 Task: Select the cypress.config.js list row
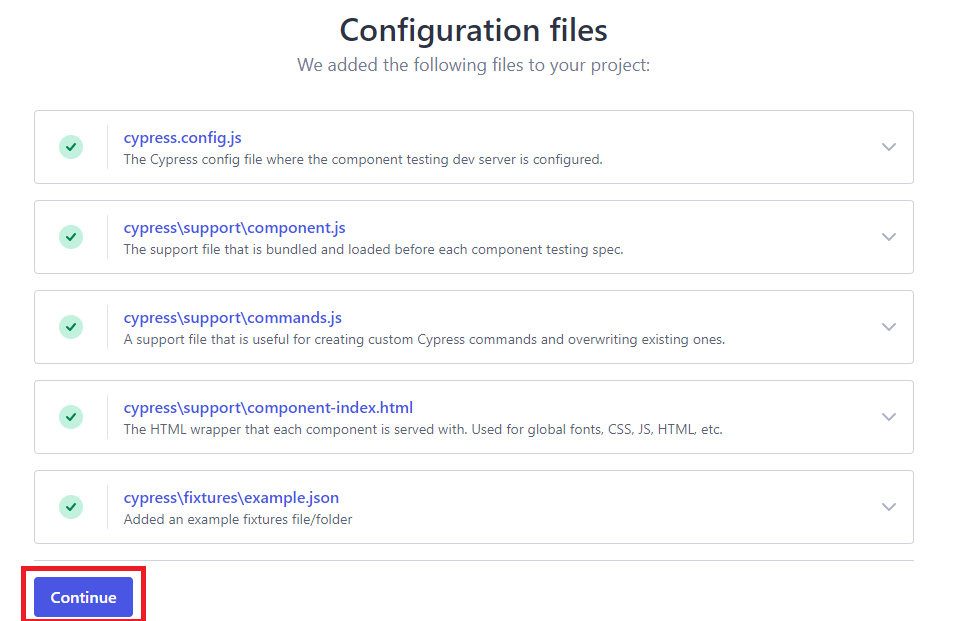(x=474, y=146)
